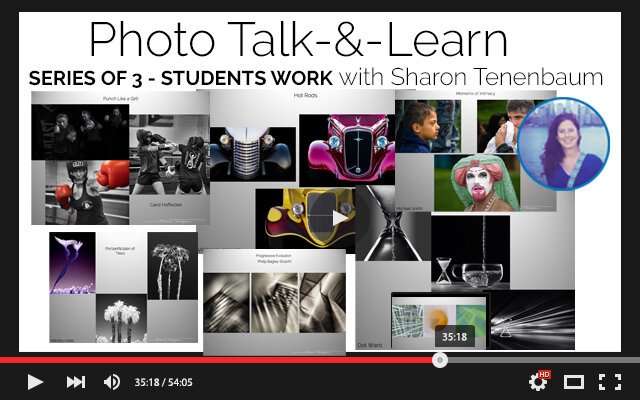Screen dimensions: 640x400
Task: Click the Punch Like a Girl boxing slide
Action: (x=120, y=158)
